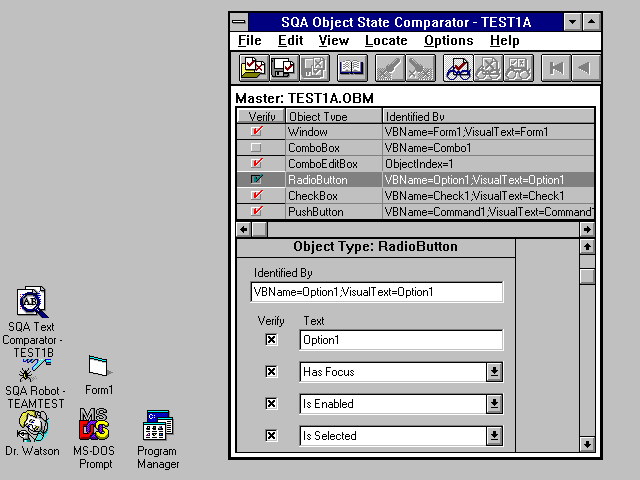Image resolution: width=640 pixels, height=480 pixels.
Task: Expand the Has Focus dropdown
Action: [494, 372]
